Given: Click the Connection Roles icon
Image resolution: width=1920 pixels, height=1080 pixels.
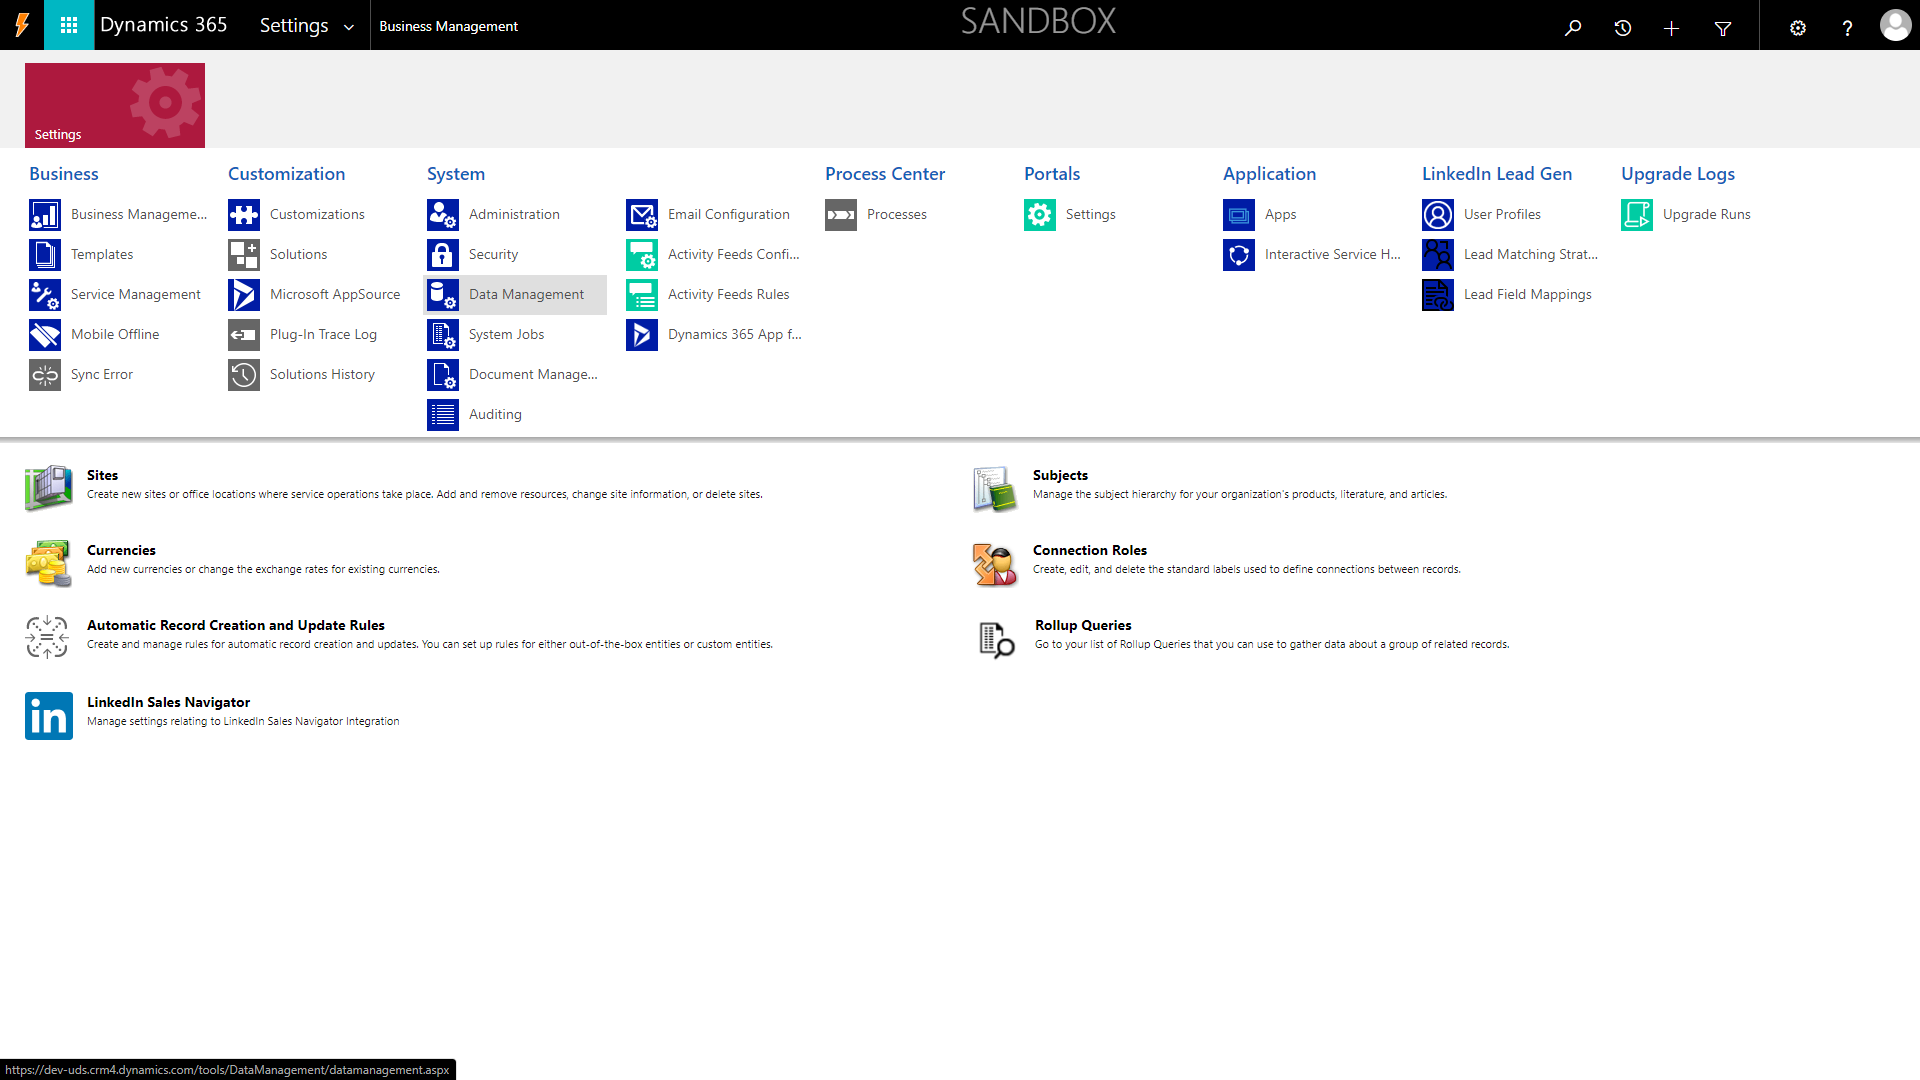Looking at the screenshot, I should point(995,564).
